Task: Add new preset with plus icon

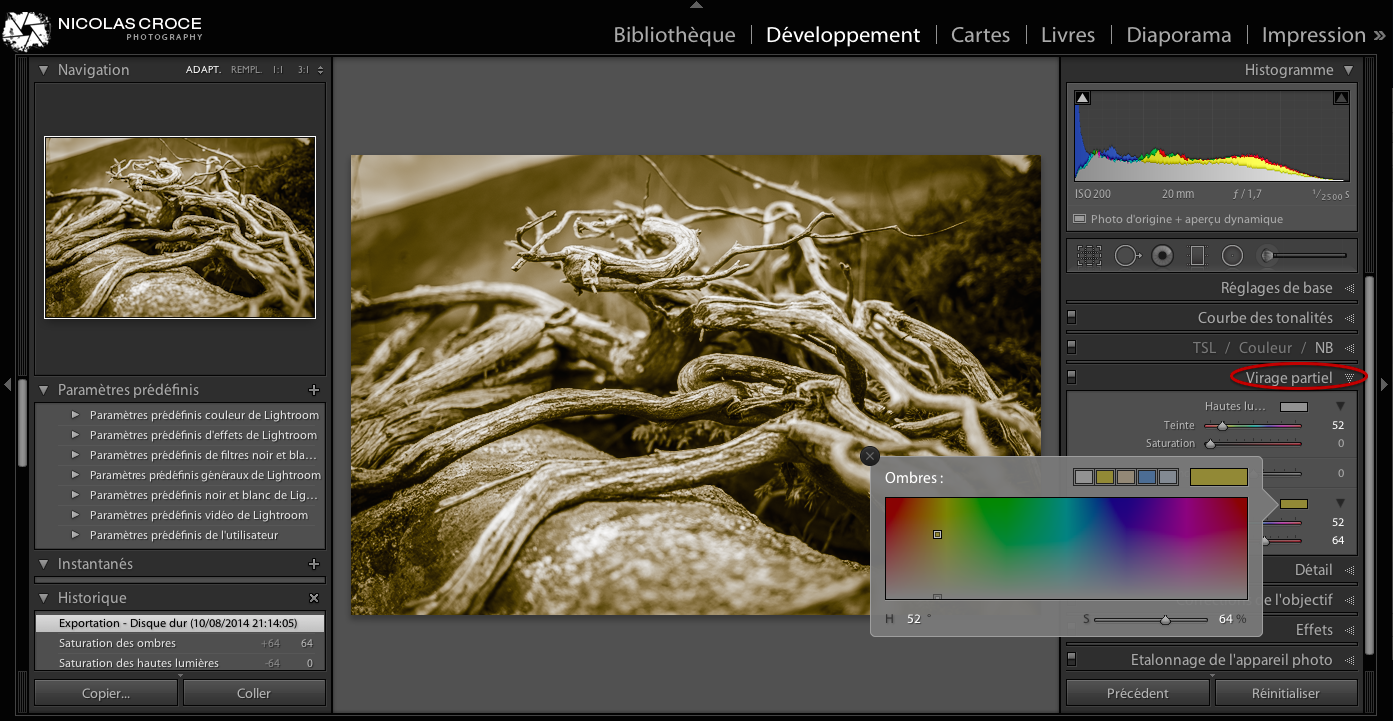Action: click(314, 390)
